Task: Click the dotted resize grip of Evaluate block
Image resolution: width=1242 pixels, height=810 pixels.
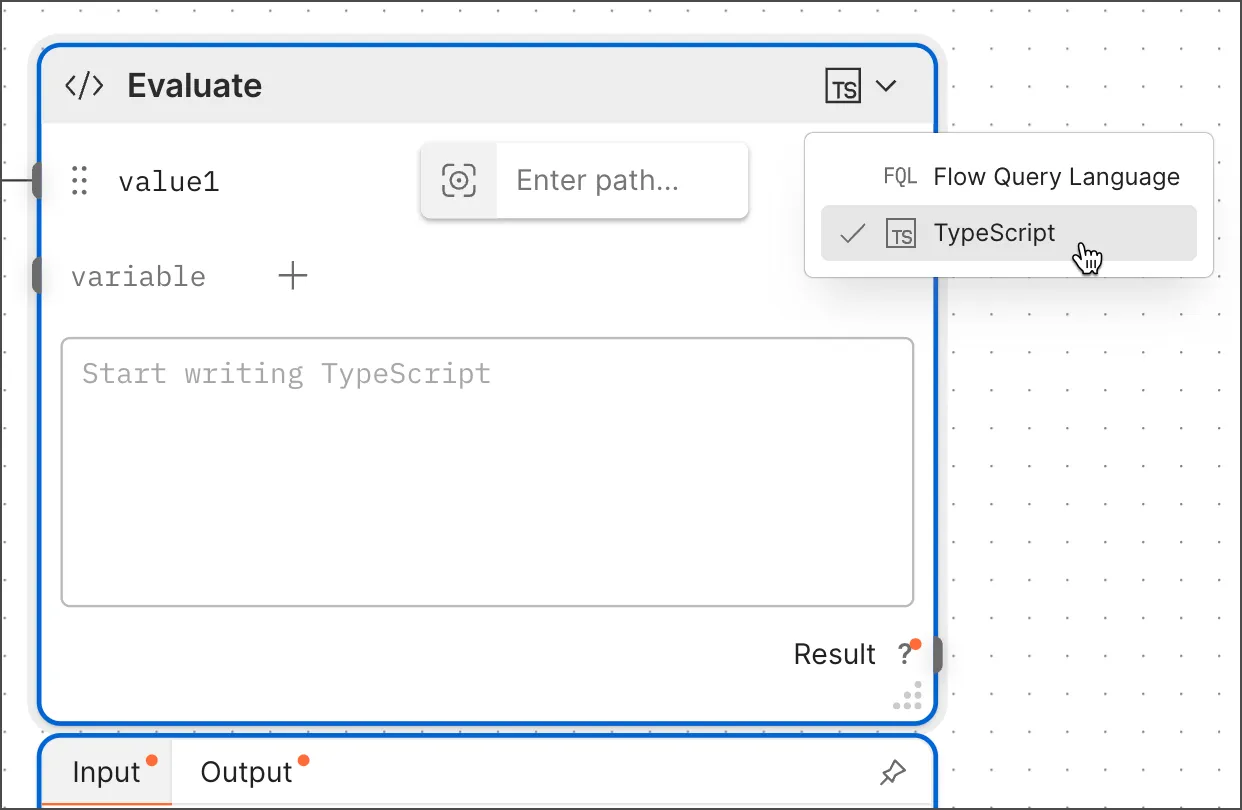Action: click(x=908, y=696)
